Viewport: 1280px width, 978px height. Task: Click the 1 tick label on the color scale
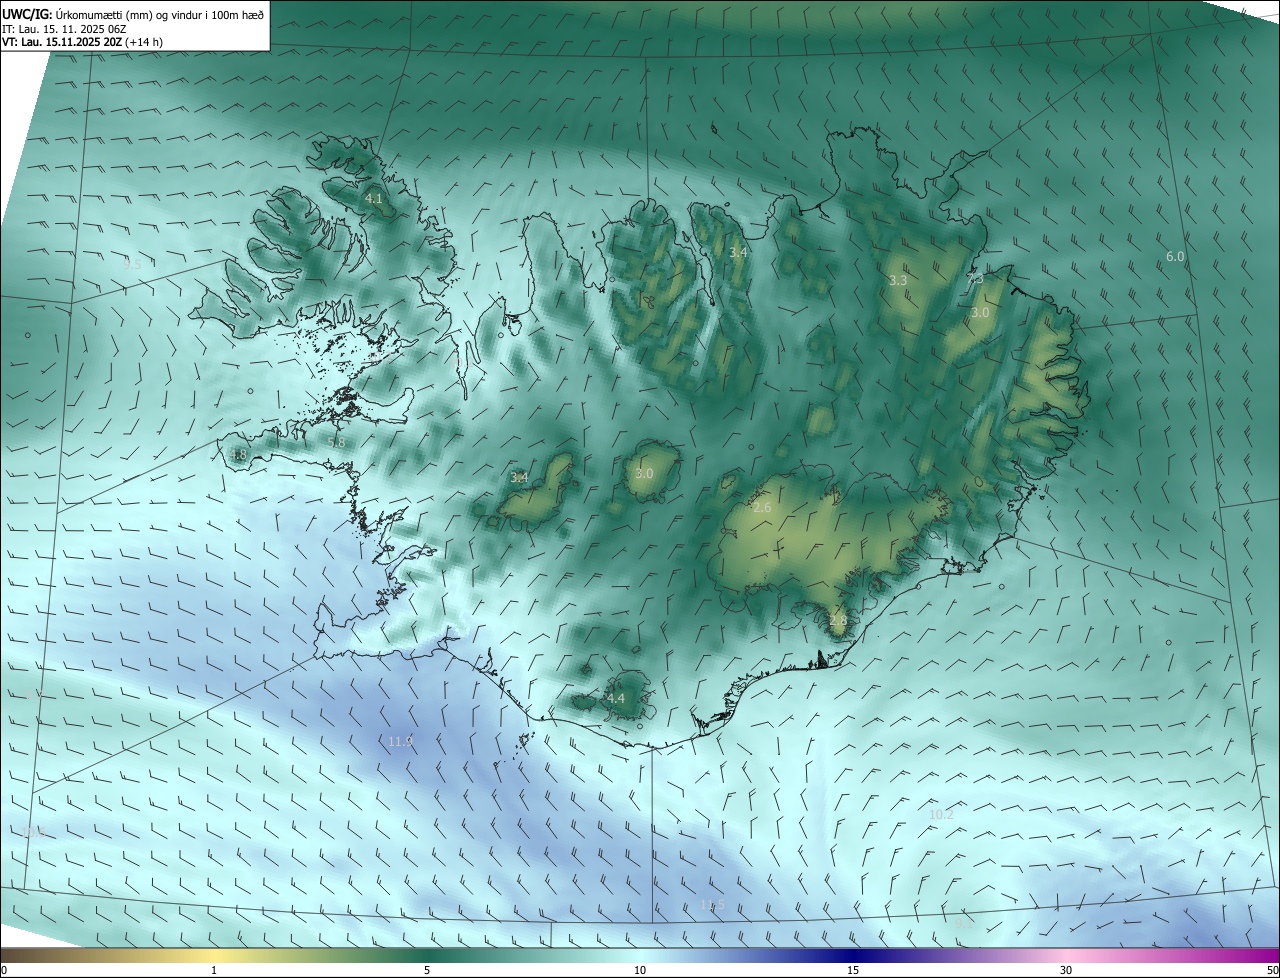point(215,970)
